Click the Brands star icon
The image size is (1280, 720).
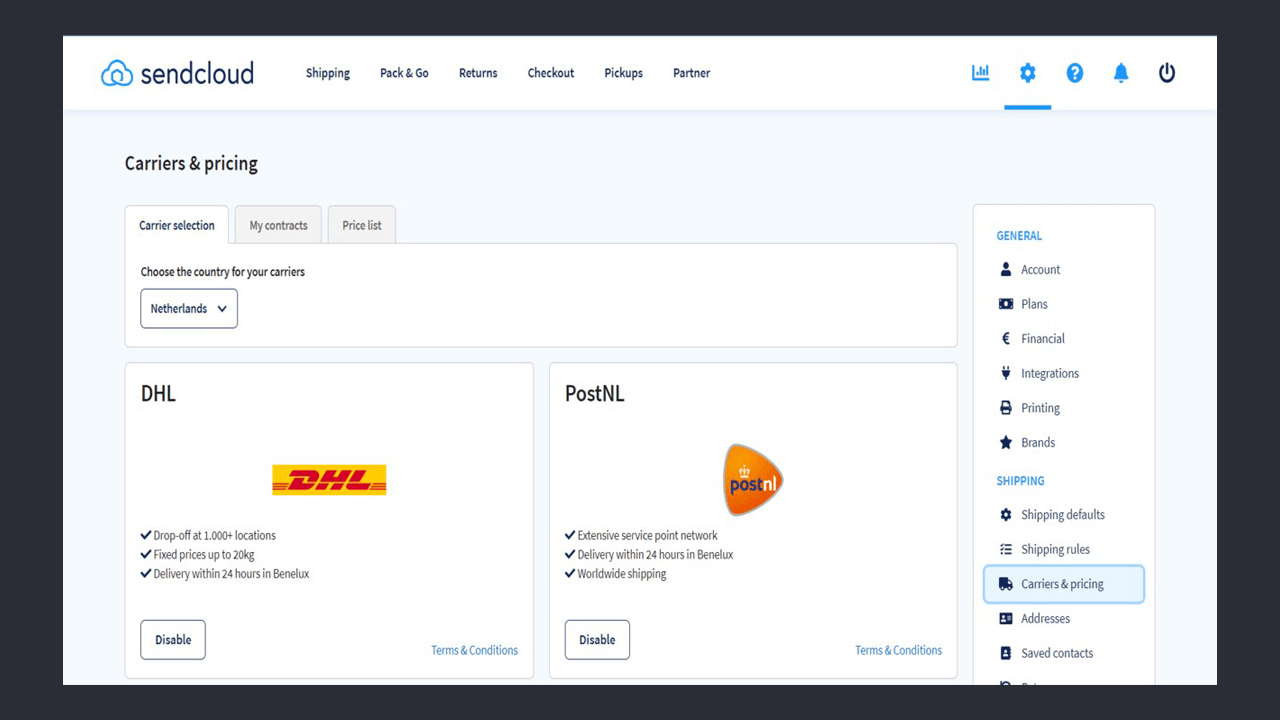click(1006, 442)
